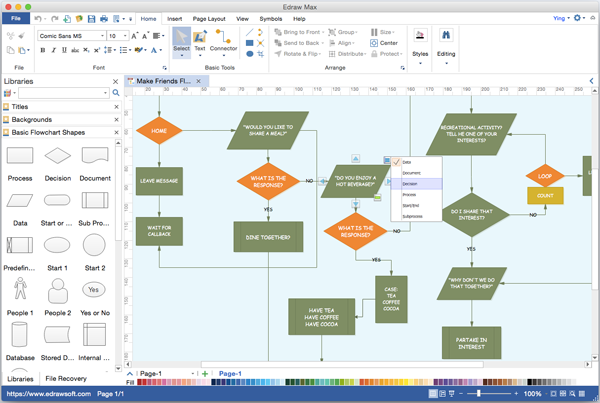
Task: Adjust the zoom slider in status bar
Action: [482, 394]
